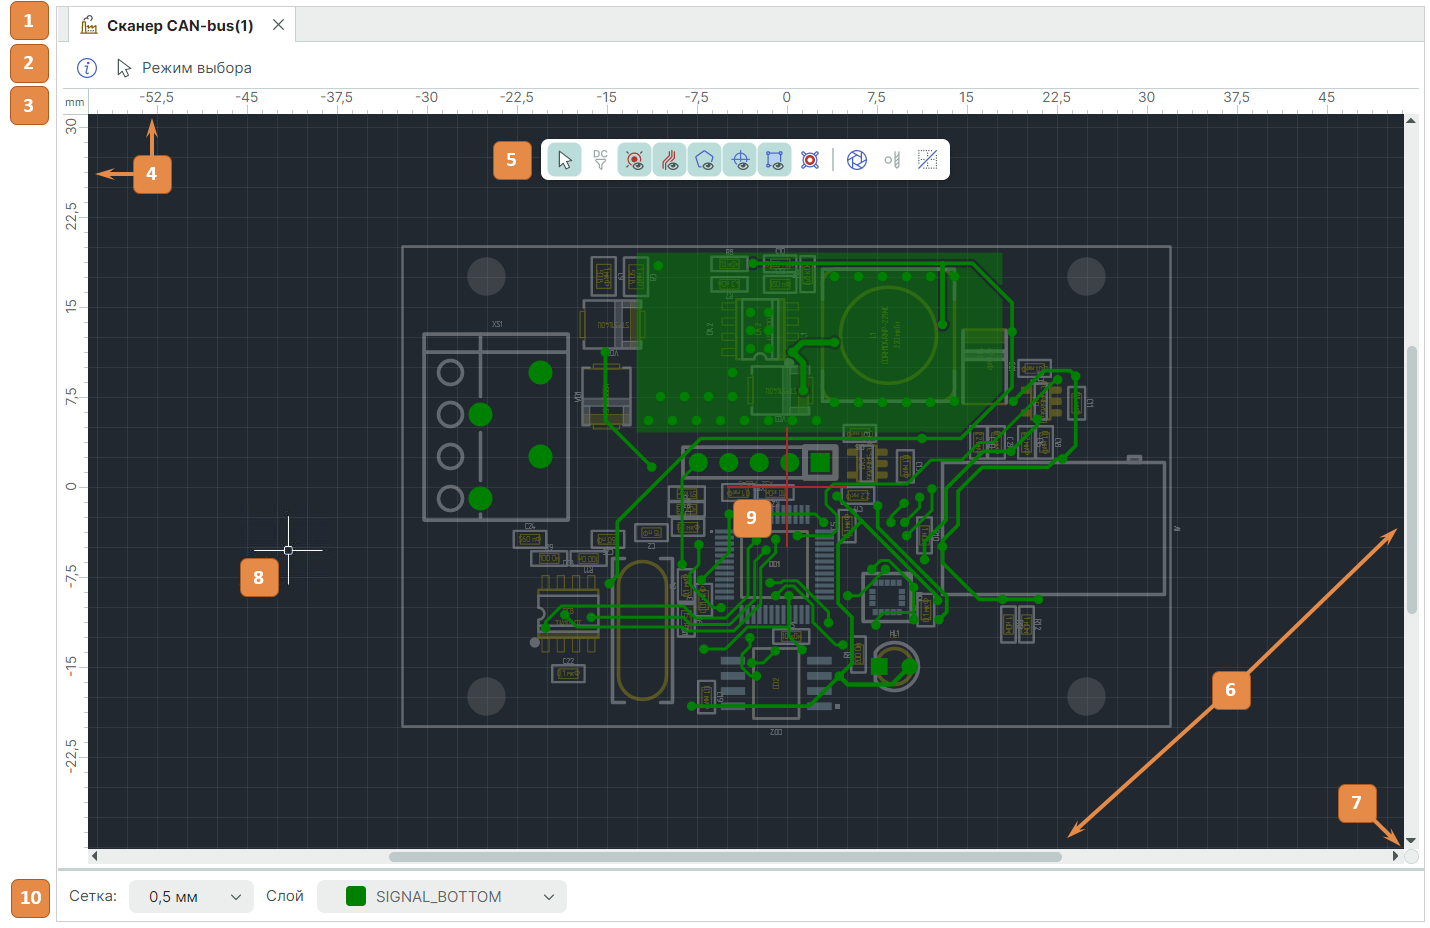Close the Сканер CAN-bus(1) tab
The height and width of the screenshot is (928, 1430).
click(x=279, y=25)
